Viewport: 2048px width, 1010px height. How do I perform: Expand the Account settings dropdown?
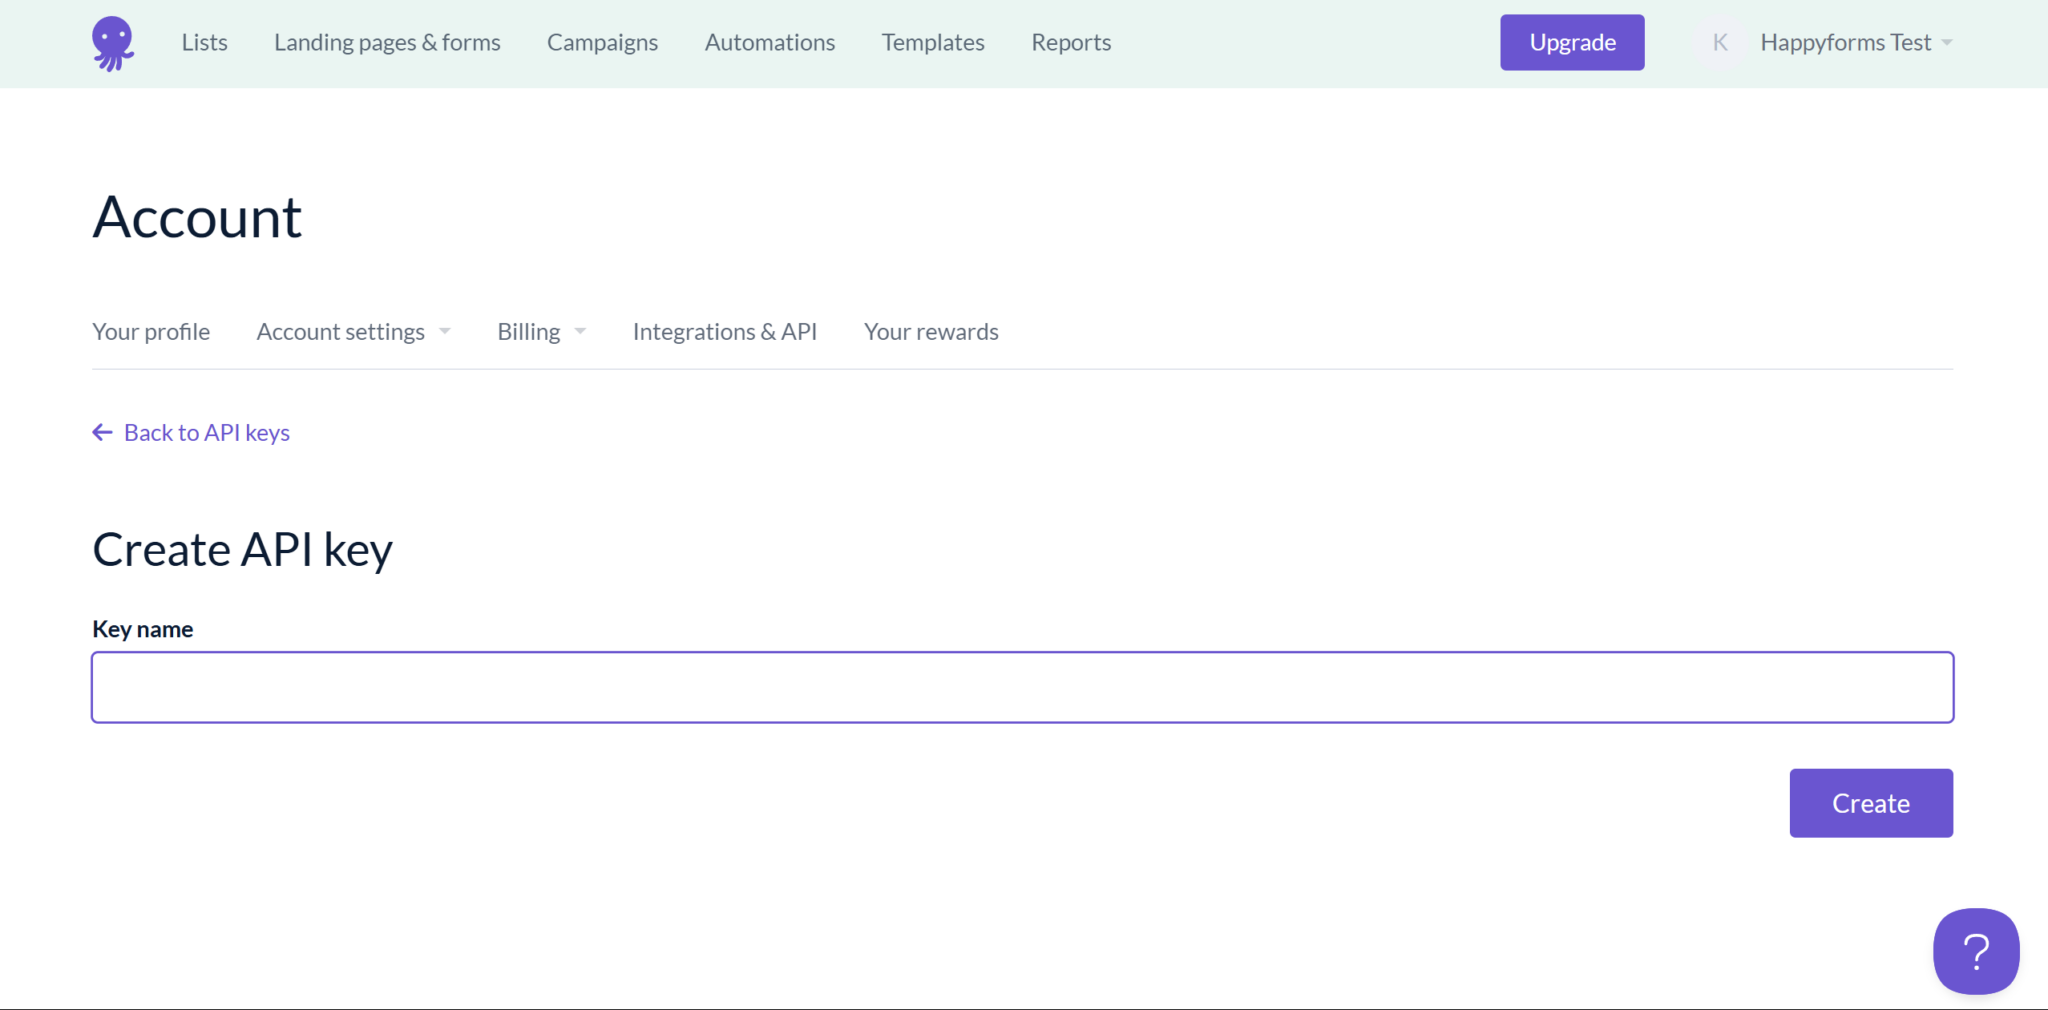[352, 331]
